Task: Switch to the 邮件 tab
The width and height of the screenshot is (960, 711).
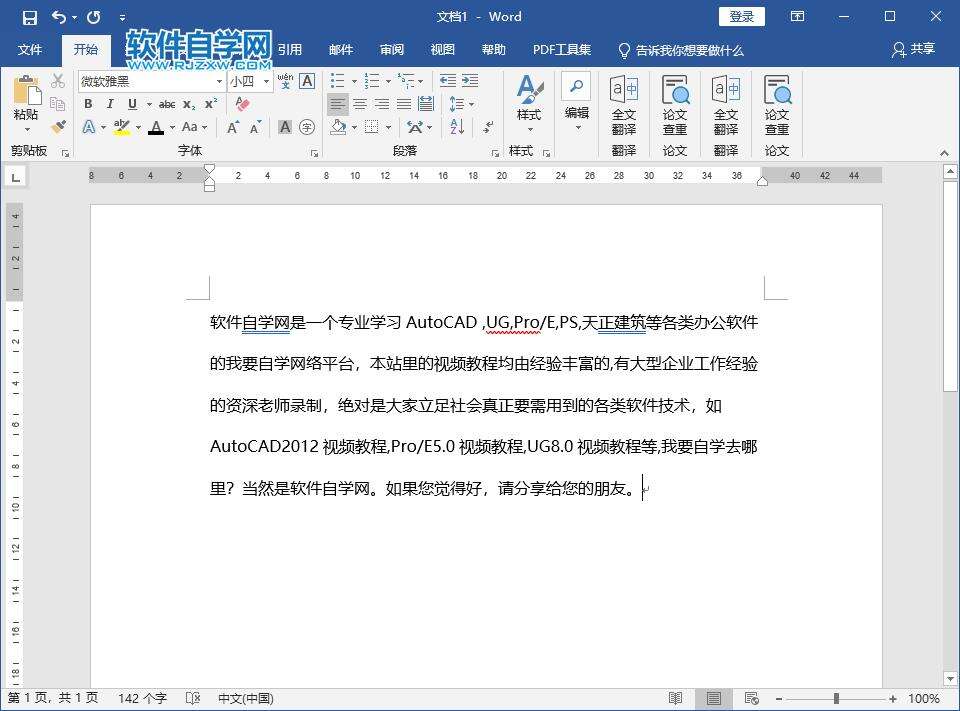Action: coord(340,50)
